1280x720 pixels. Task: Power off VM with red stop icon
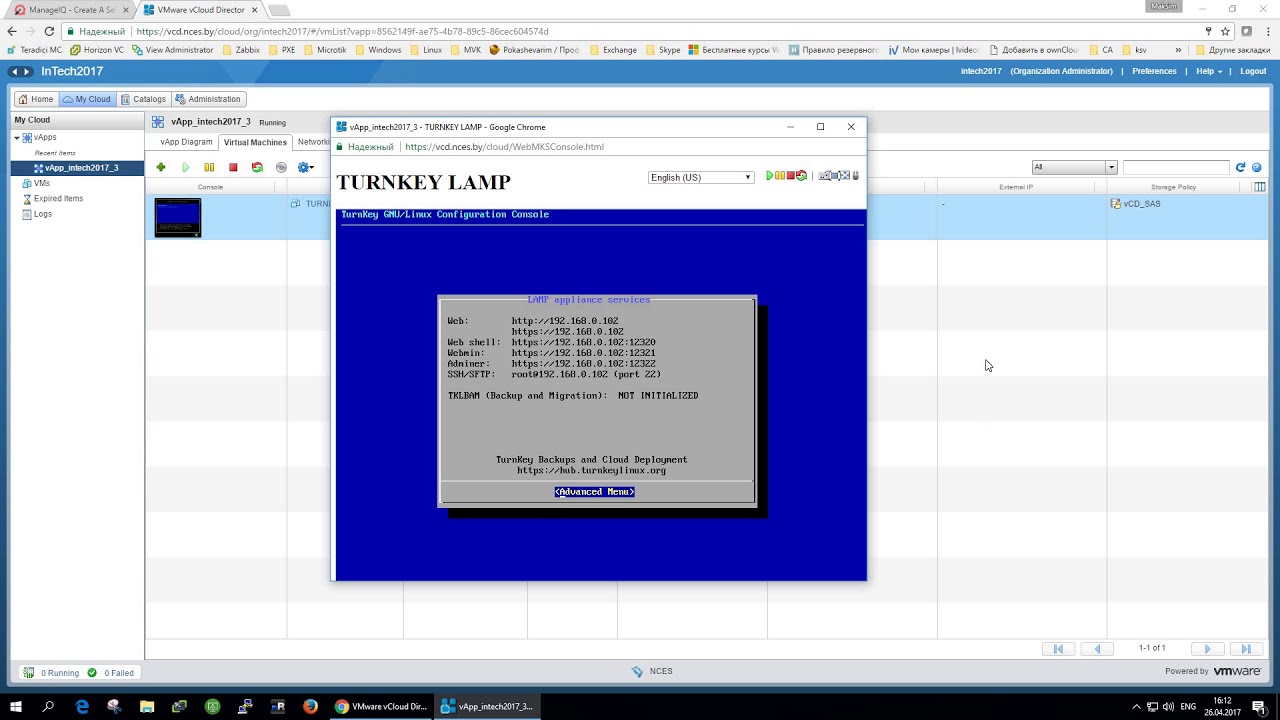point(233,167)
